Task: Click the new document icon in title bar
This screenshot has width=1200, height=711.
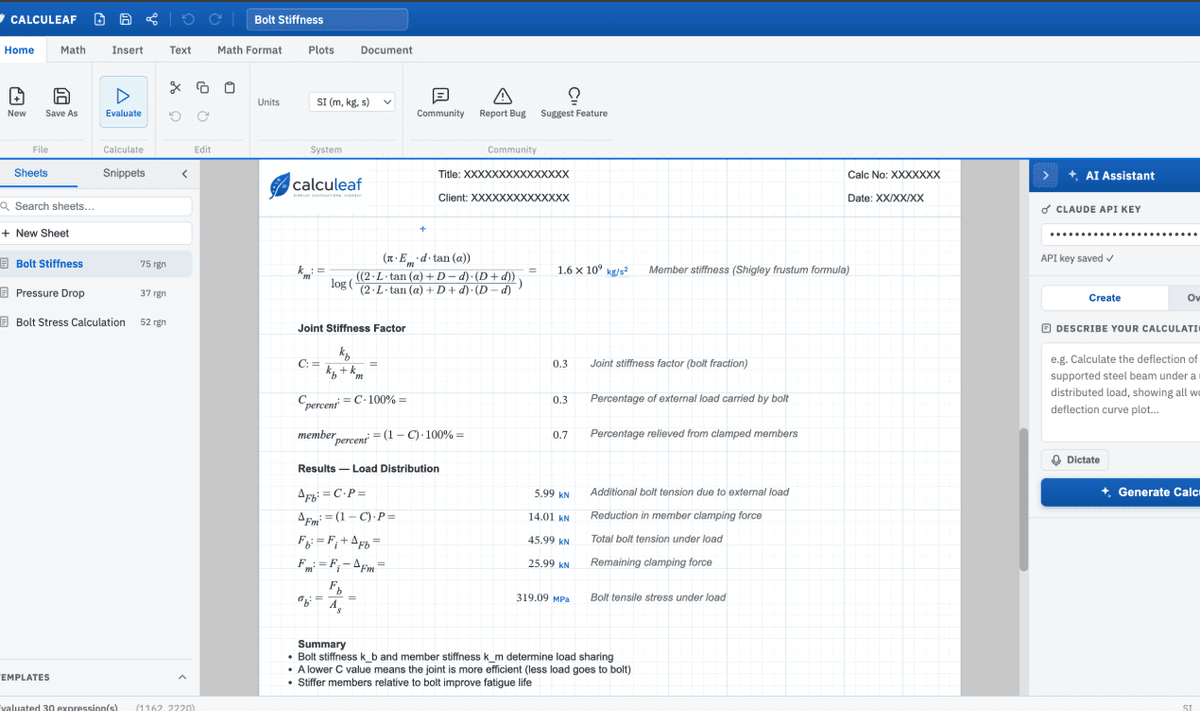Action: (x=99, y=19)
